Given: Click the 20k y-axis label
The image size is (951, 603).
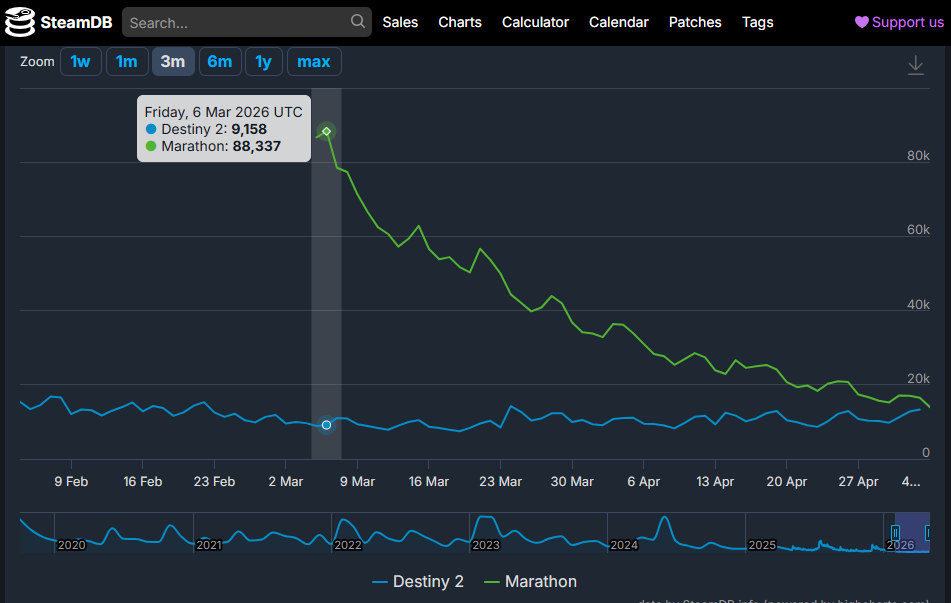Looking at the screenshot, I should (918, 379).
